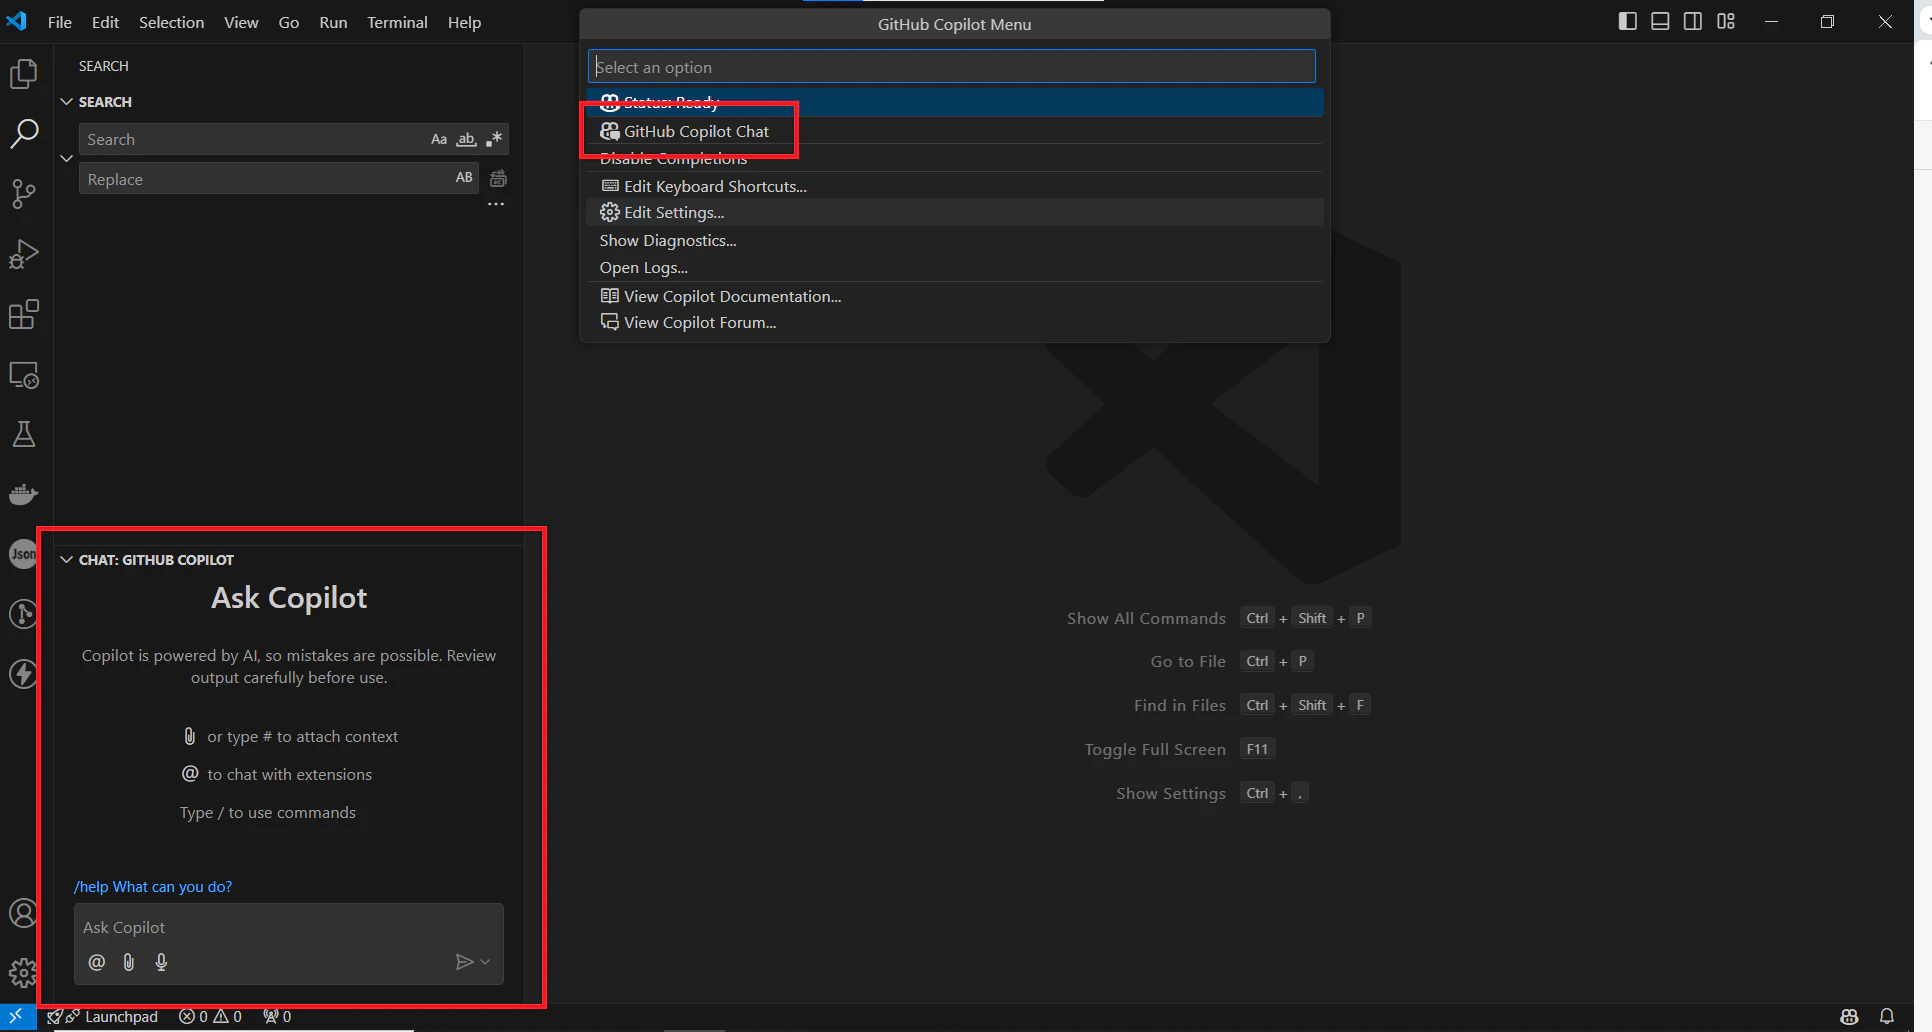Toggle the Primary Side Bar from the title bar
Image resolution: width=1932 pixels, height=1032 pixels.
(1628, 21)
